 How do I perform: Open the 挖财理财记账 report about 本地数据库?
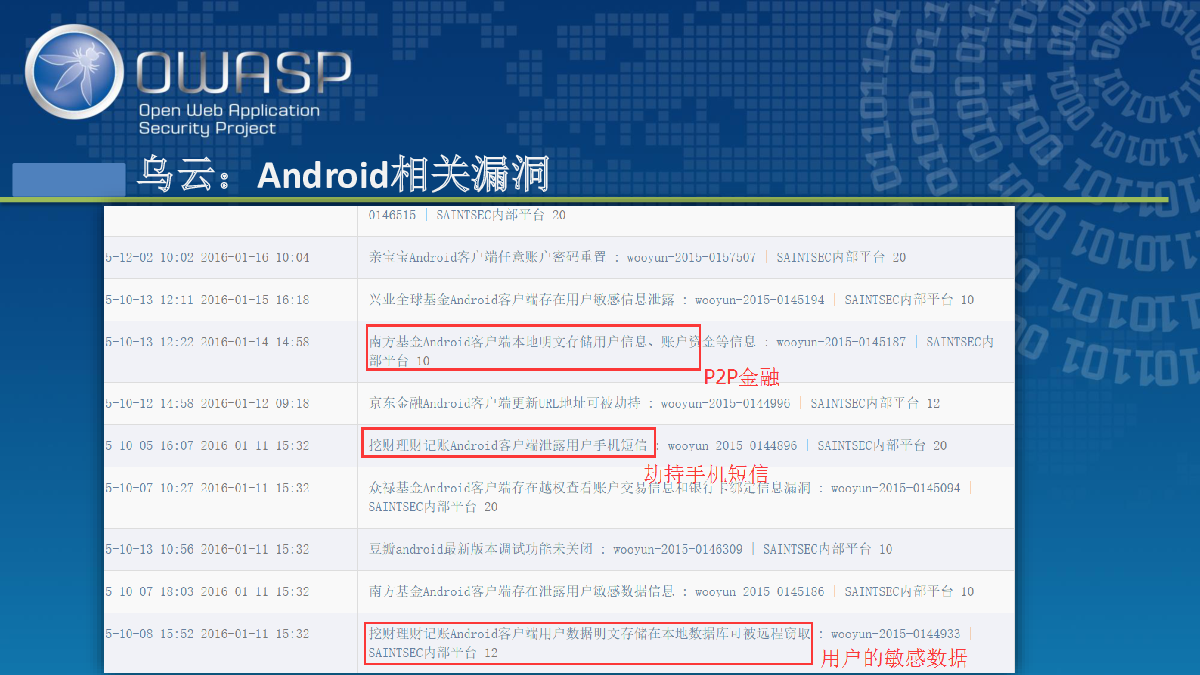[590, 633]
